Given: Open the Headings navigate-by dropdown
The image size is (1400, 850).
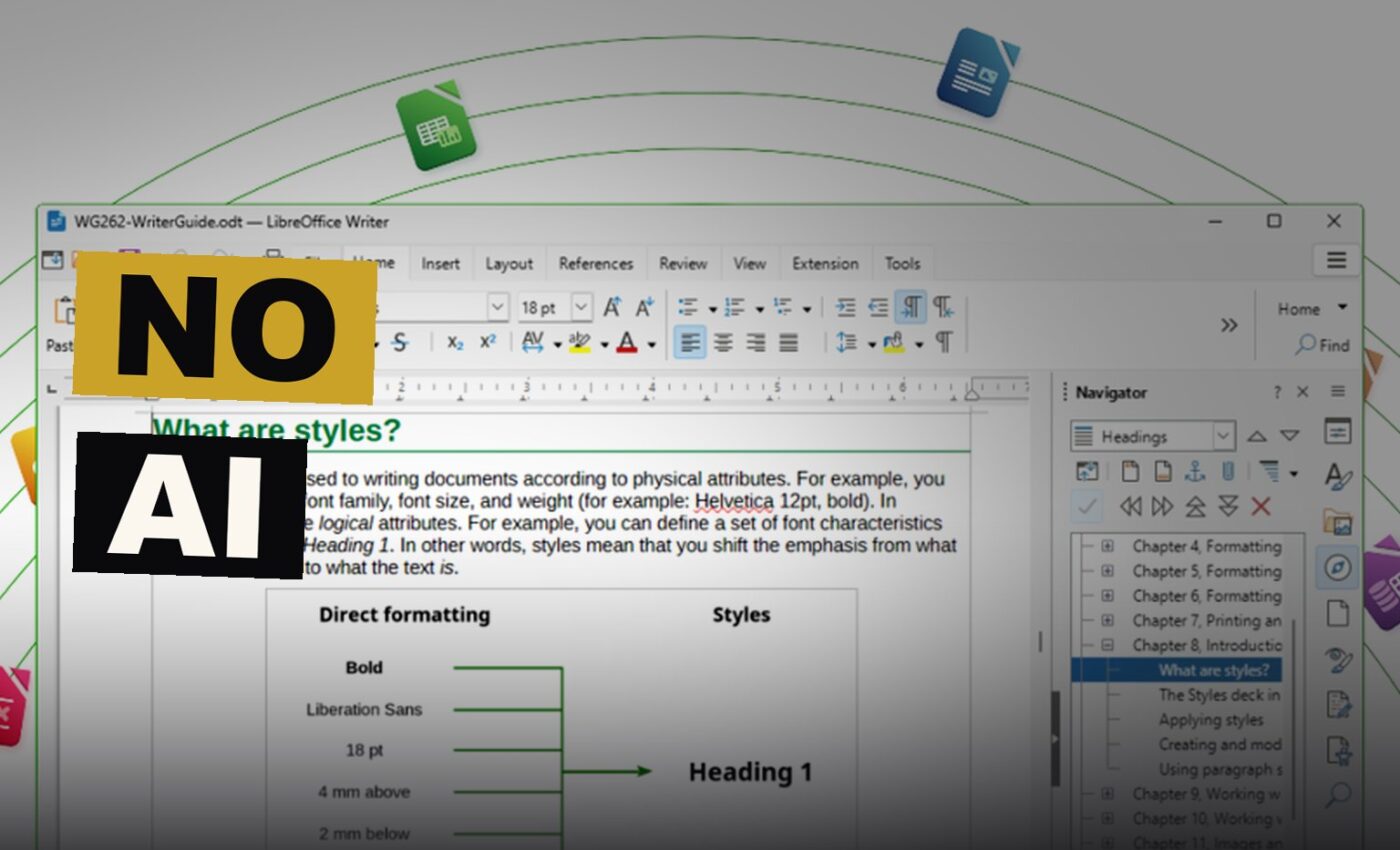Looking at the screenshot, I should (x=1153, y=437).
